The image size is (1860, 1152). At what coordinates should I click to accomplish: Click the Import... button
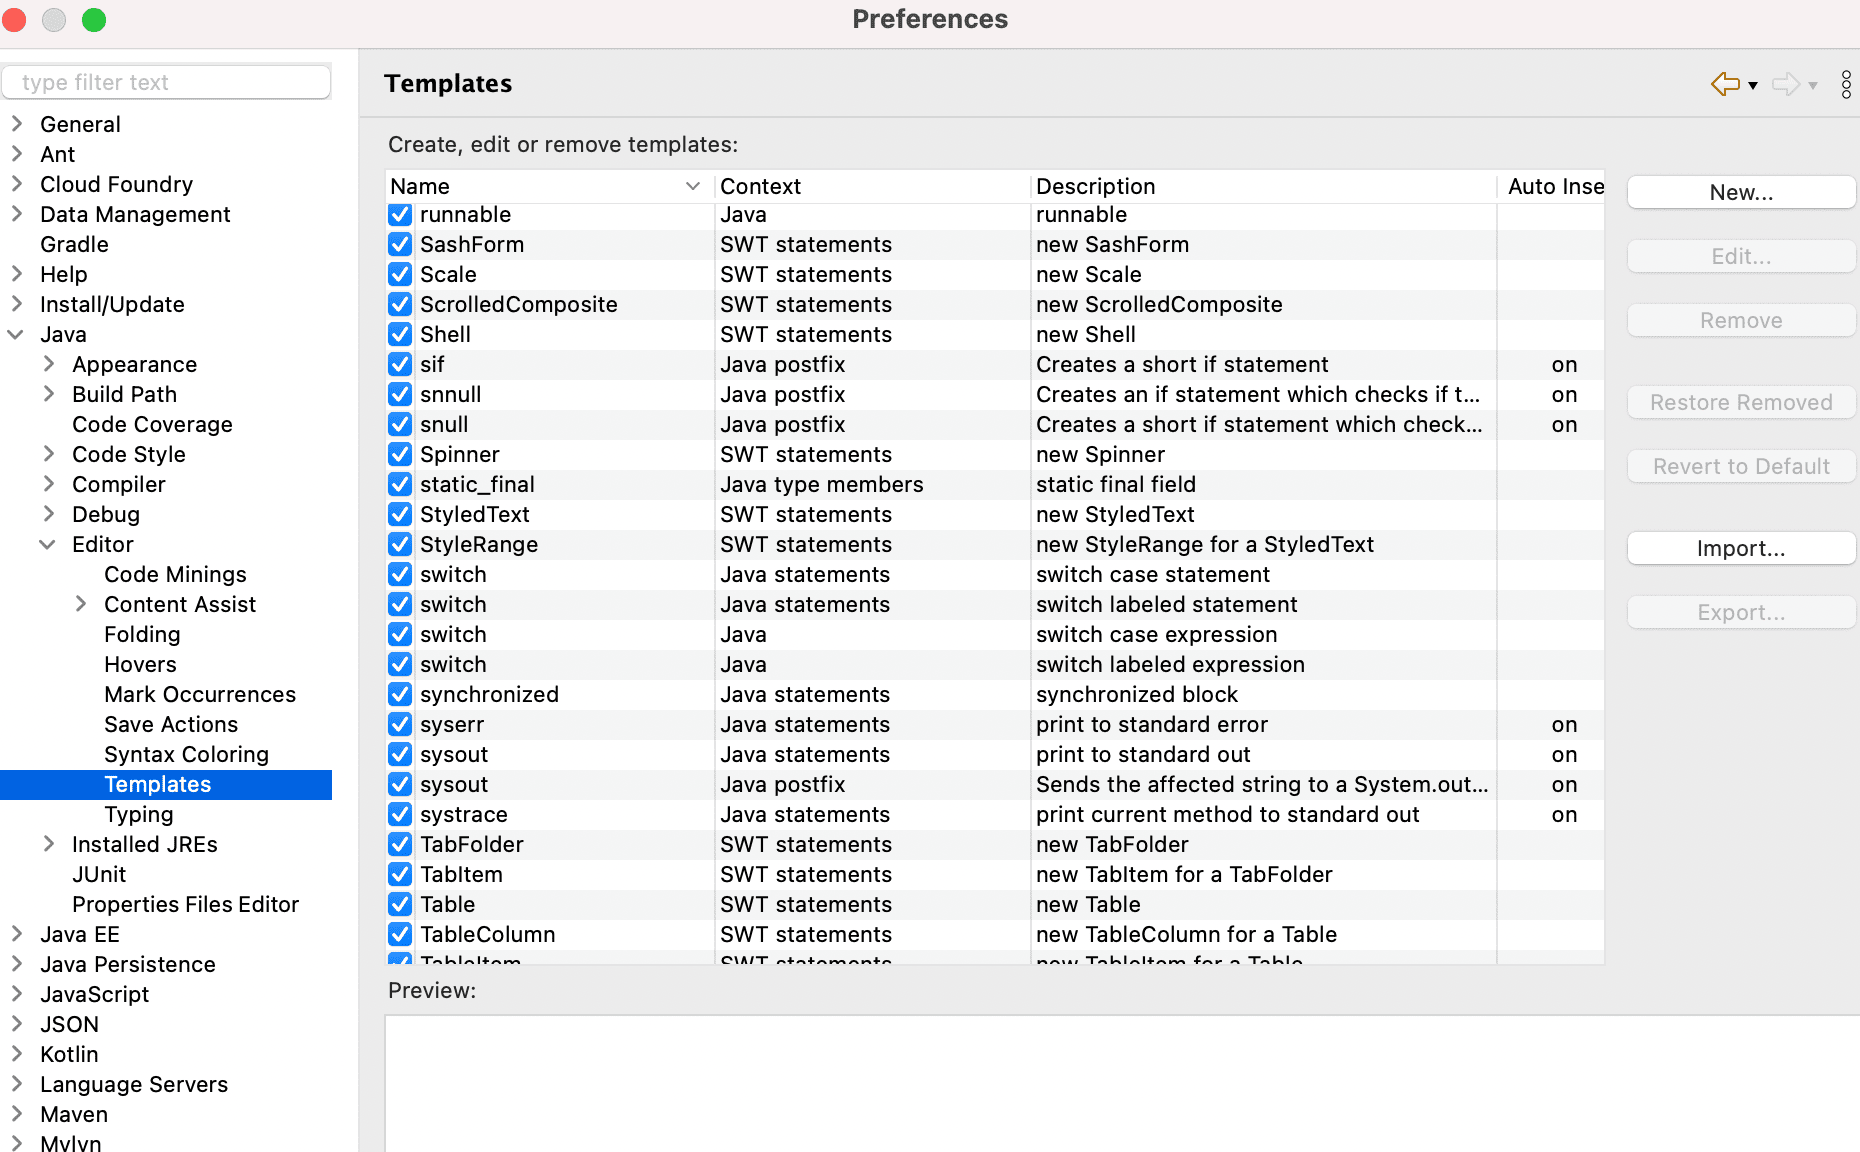point(1741,549)
